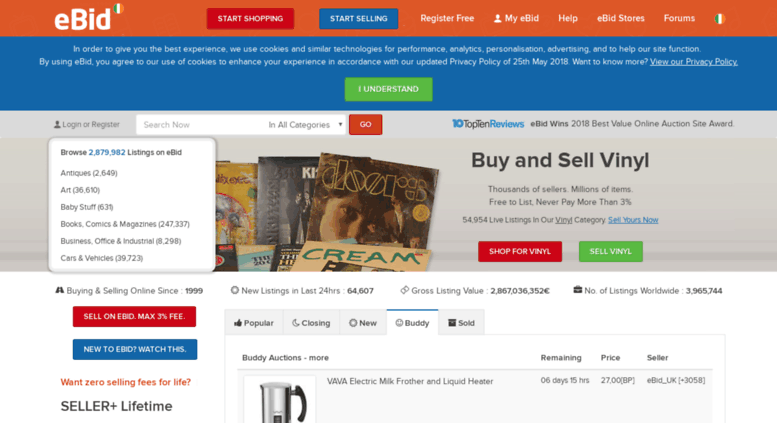Click the eBid logo
Image resolution: width=777 pixels, height=423 pixels.
coord(89,18)
